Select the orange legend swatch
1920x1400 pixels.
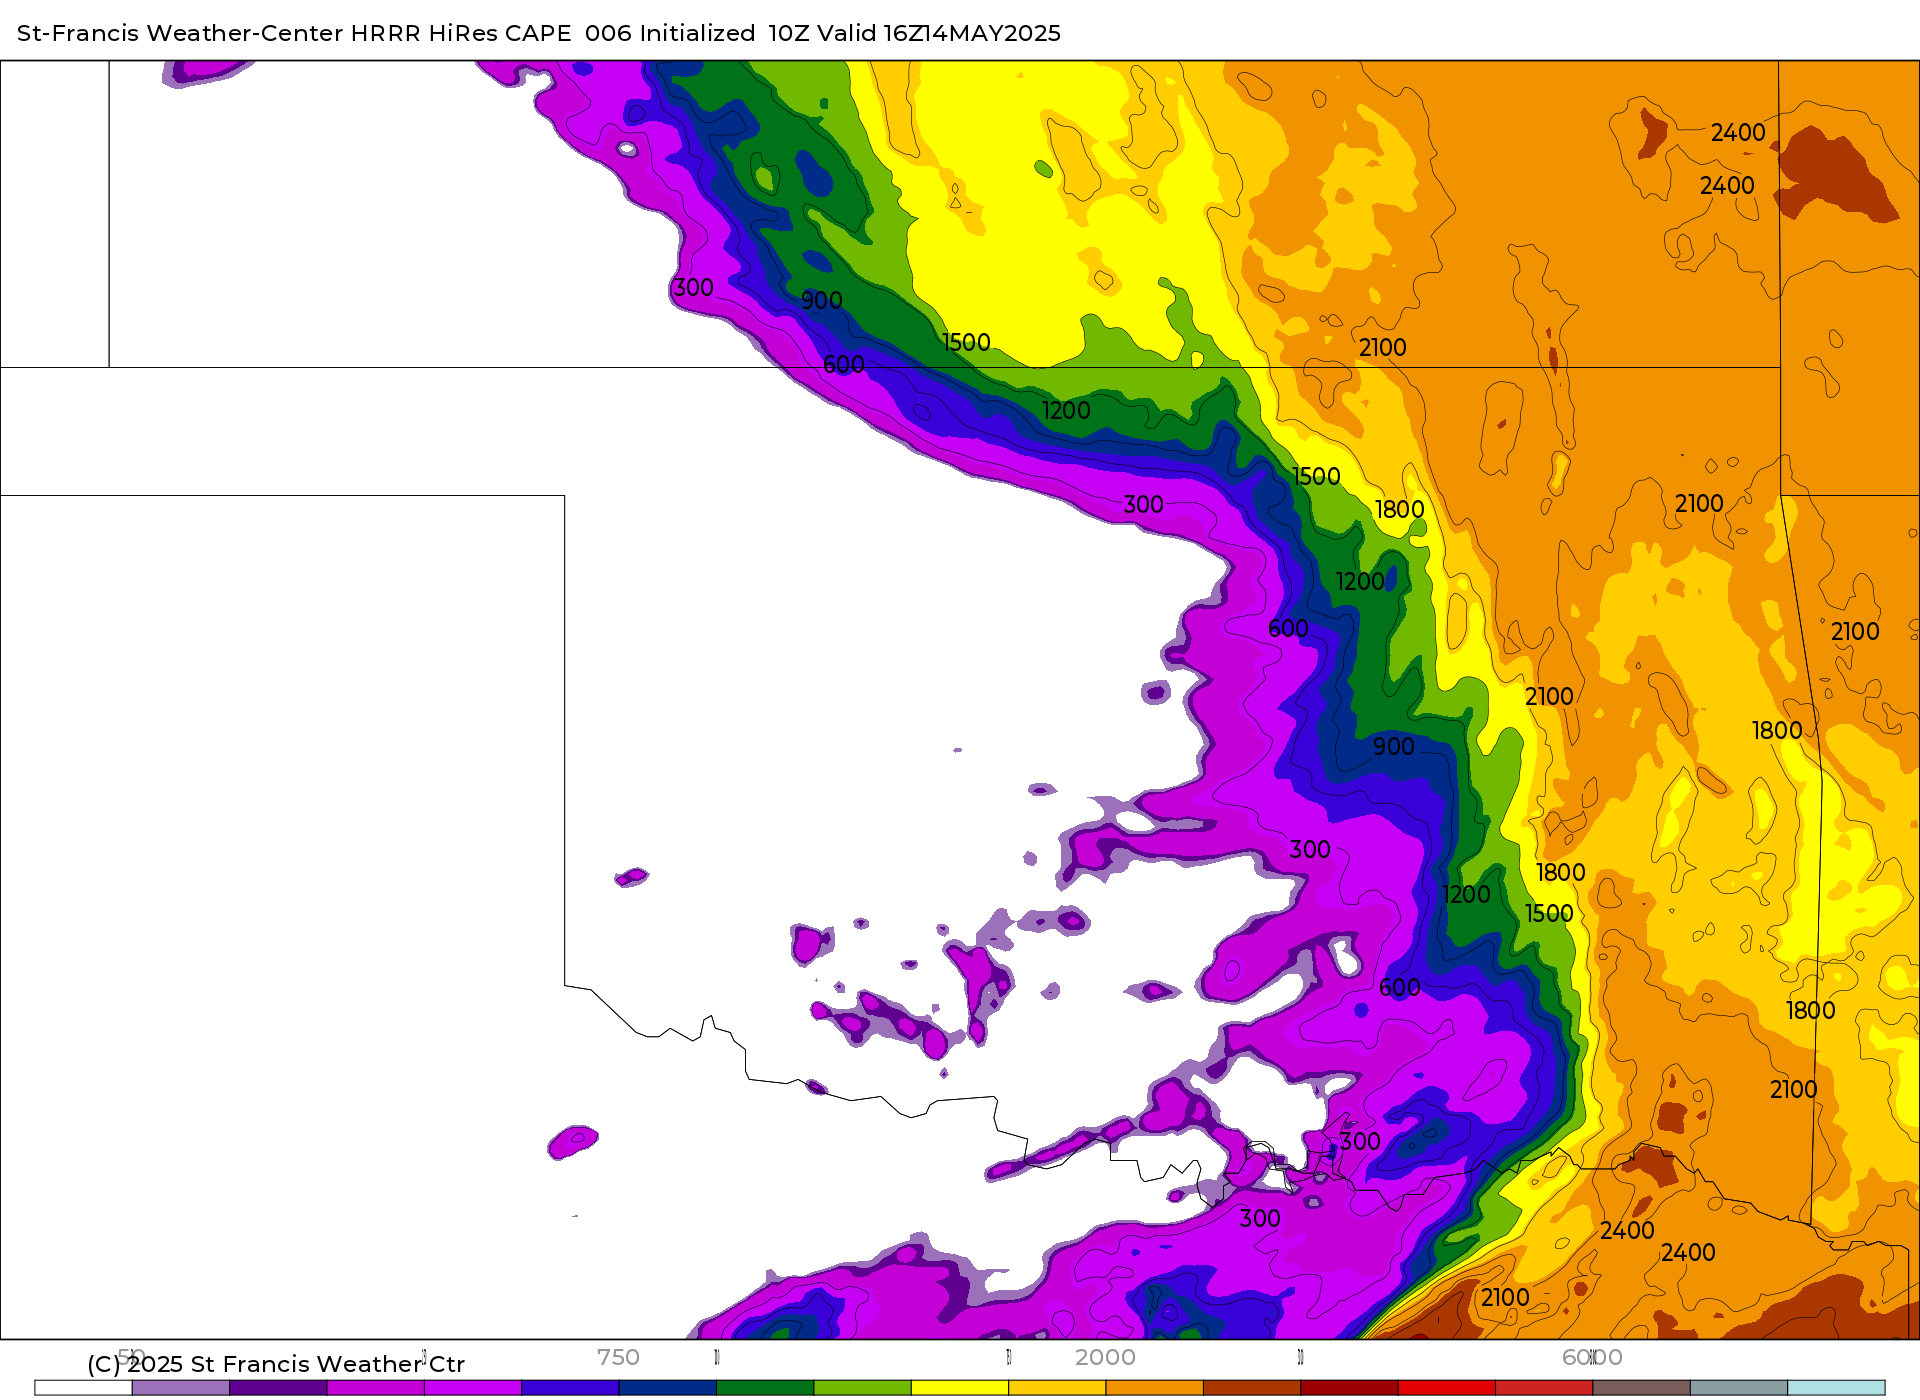pyautogui.click(x=1154, y=1388)
